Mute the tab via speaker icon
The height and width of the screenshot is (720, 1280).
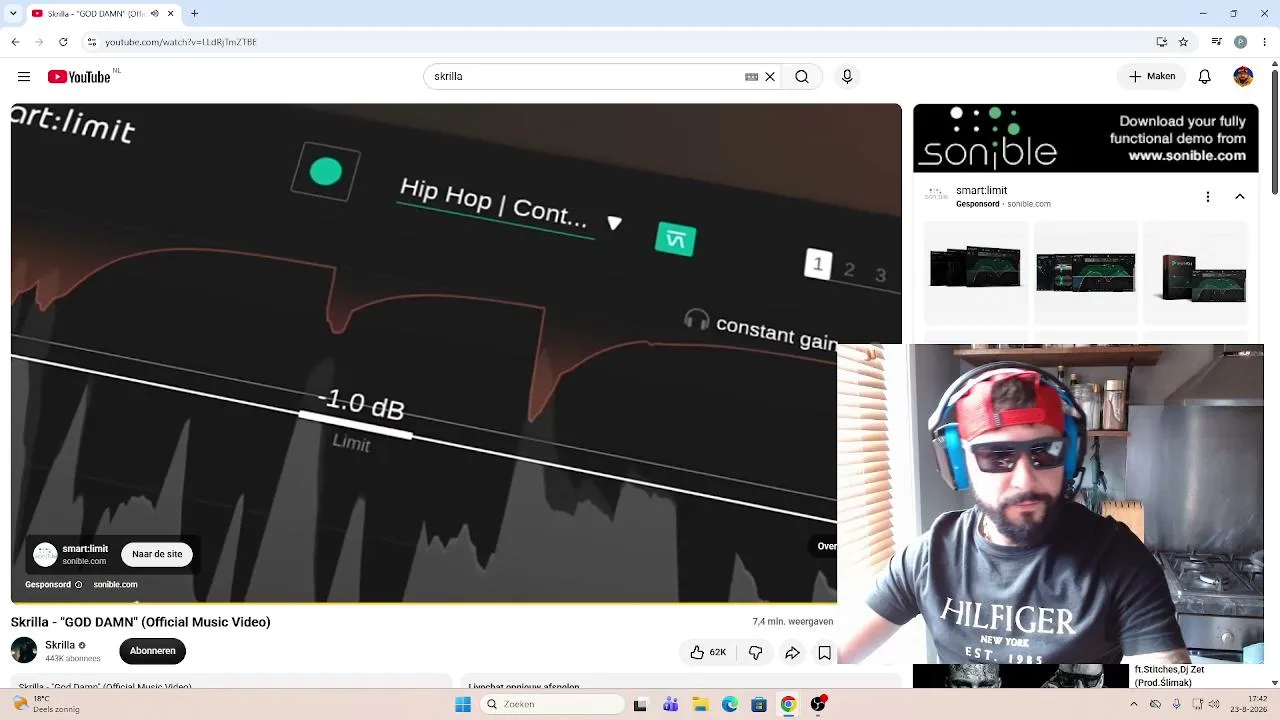click(x=154, y=14)
